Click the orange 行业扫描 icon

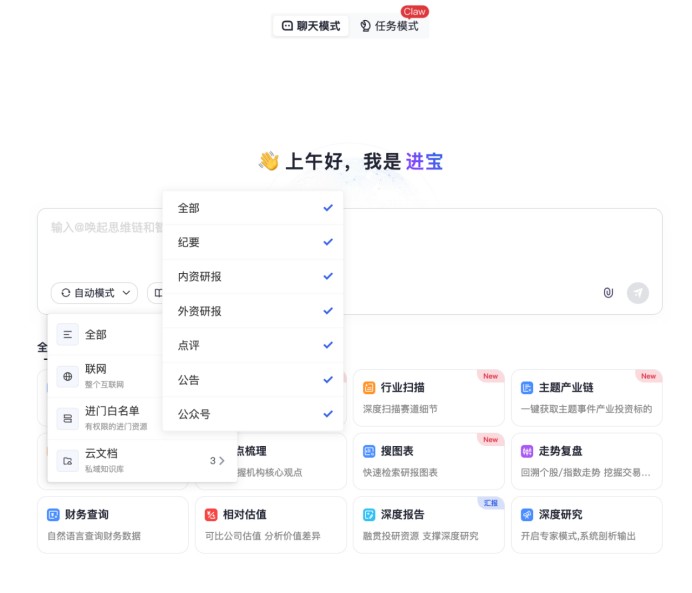tap(369, 388)
